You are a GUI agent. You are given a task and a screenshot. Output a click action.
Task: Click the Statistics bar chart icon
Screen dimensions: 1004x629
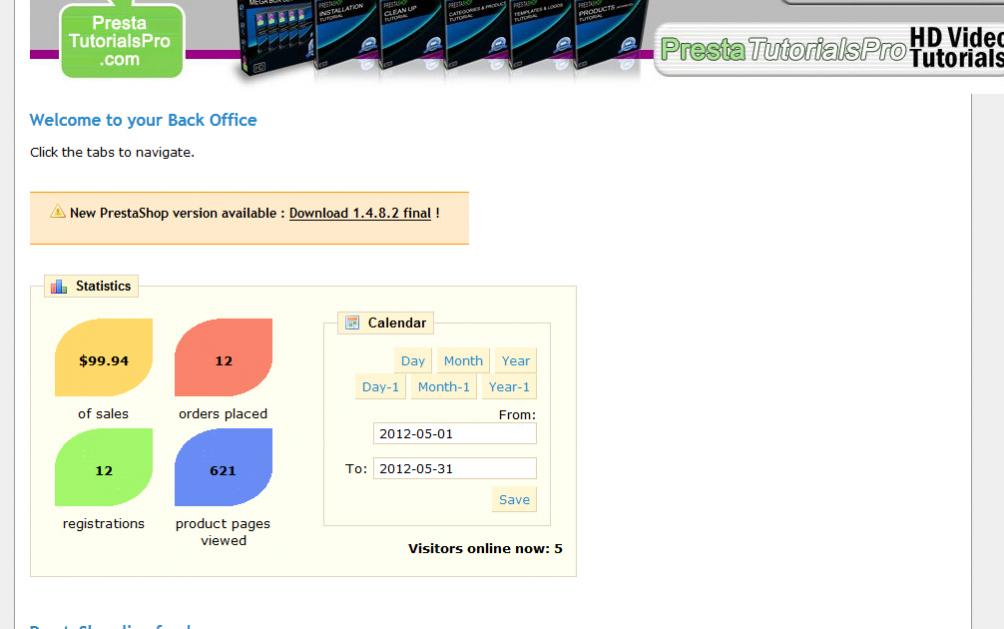(59, 286)
